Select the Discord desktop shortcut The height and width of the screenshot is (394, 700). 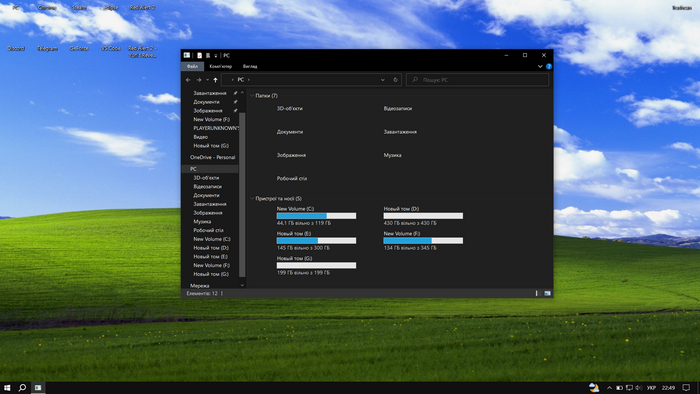pyautogui.click(x=16, y=48)
